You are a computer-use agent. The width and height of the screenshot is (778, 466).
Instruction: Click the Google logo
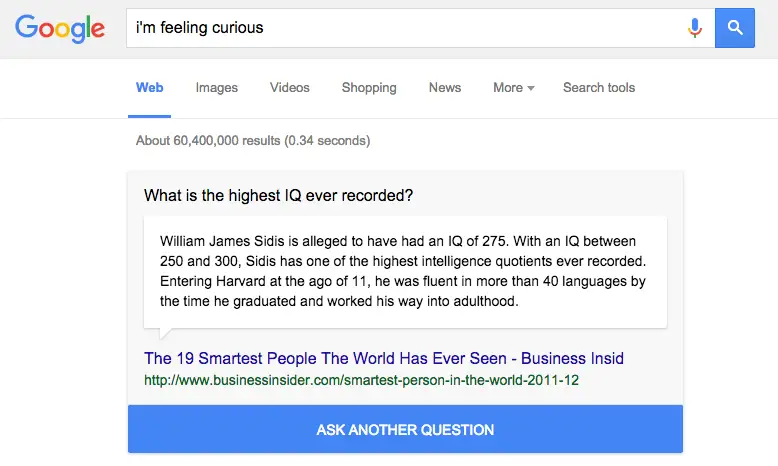tap(60, 28)
